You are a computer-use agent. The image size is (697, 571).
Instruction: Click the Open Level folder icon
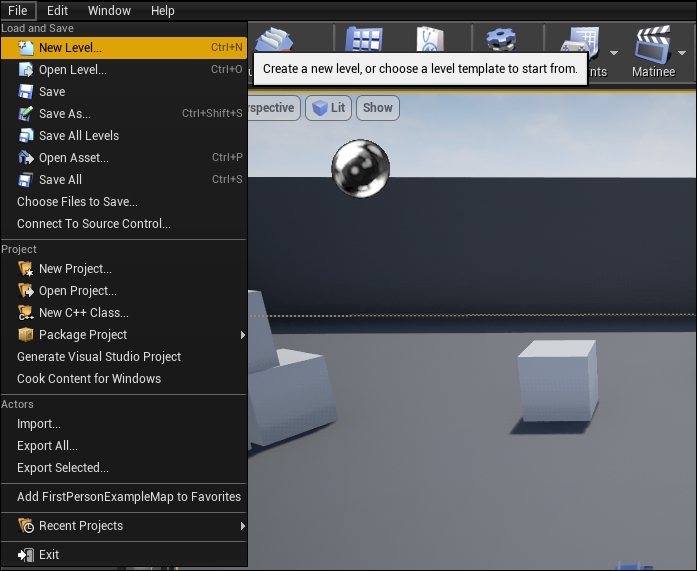[x=26, y=70]
